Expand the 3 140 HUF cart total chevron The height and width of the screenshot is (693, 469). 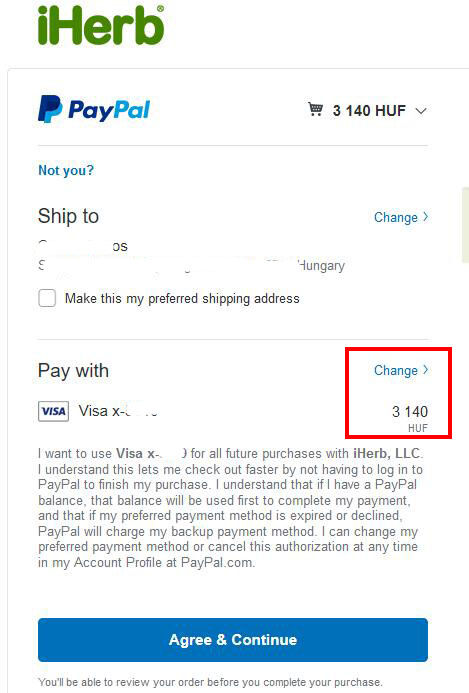click(421, 111)
